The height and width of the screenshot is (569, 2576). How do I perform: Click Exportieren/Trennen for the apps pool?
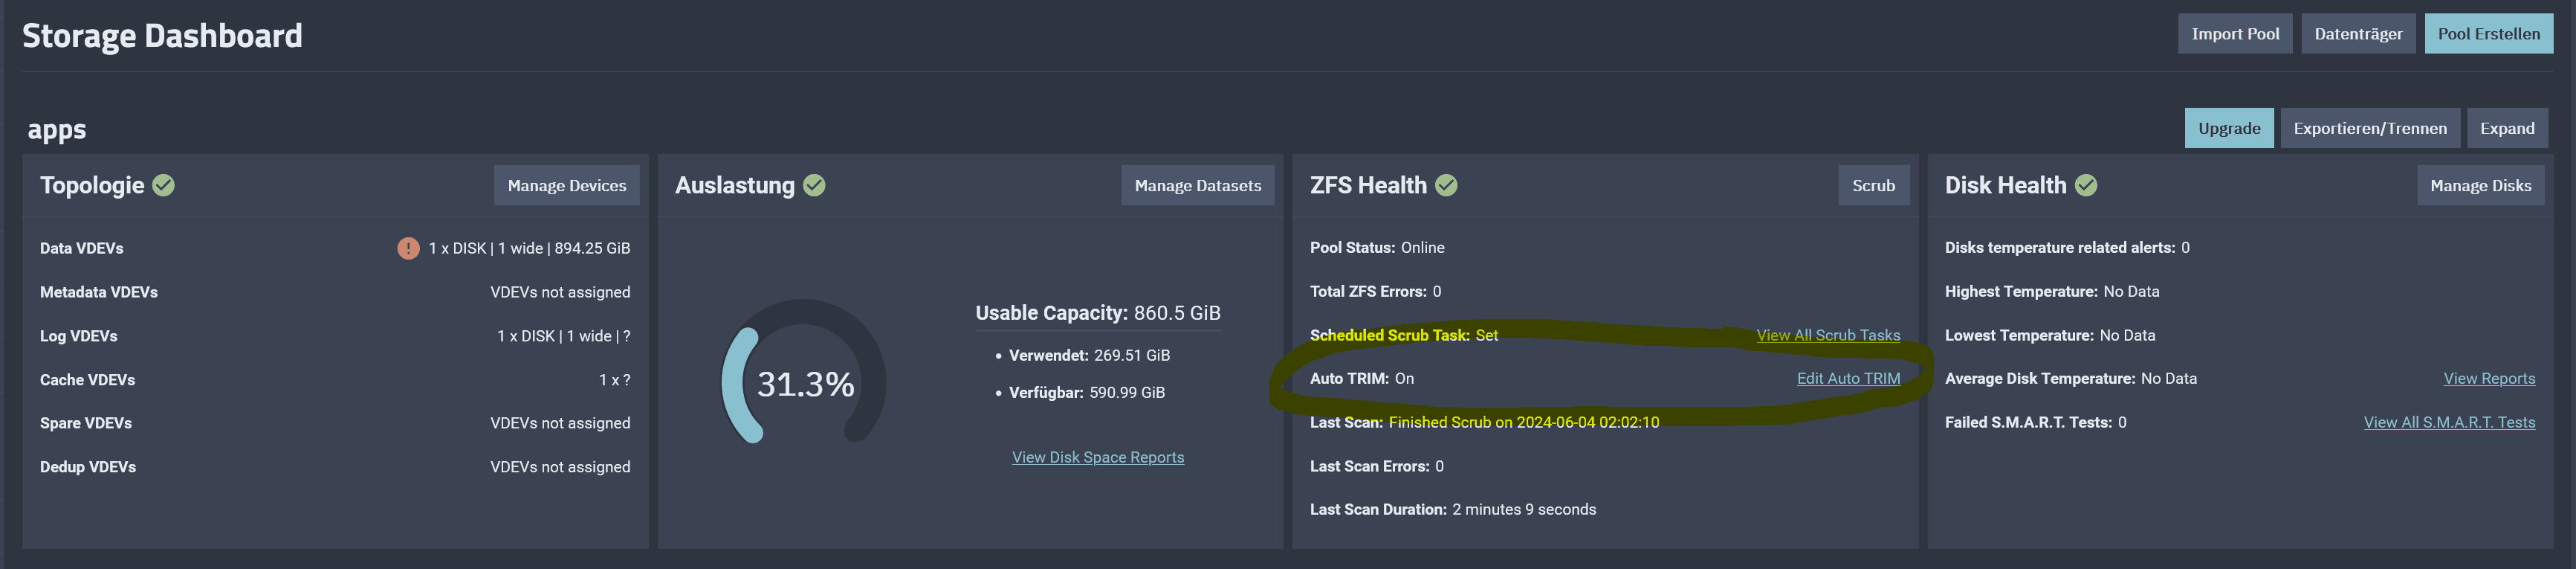click(x=2370, y=128)
